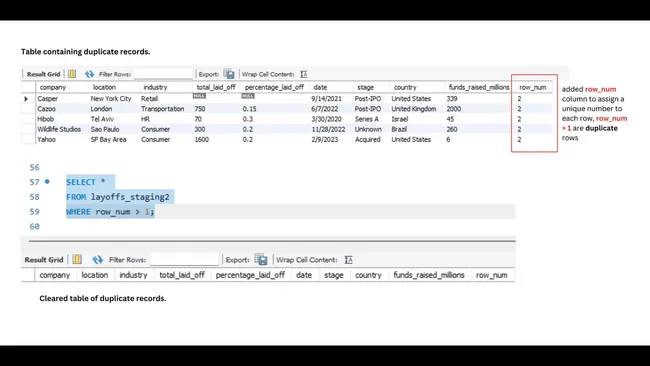Click the upper Result Grid form editor icon
The image size is (650, 366).
[x=72, y=74]
